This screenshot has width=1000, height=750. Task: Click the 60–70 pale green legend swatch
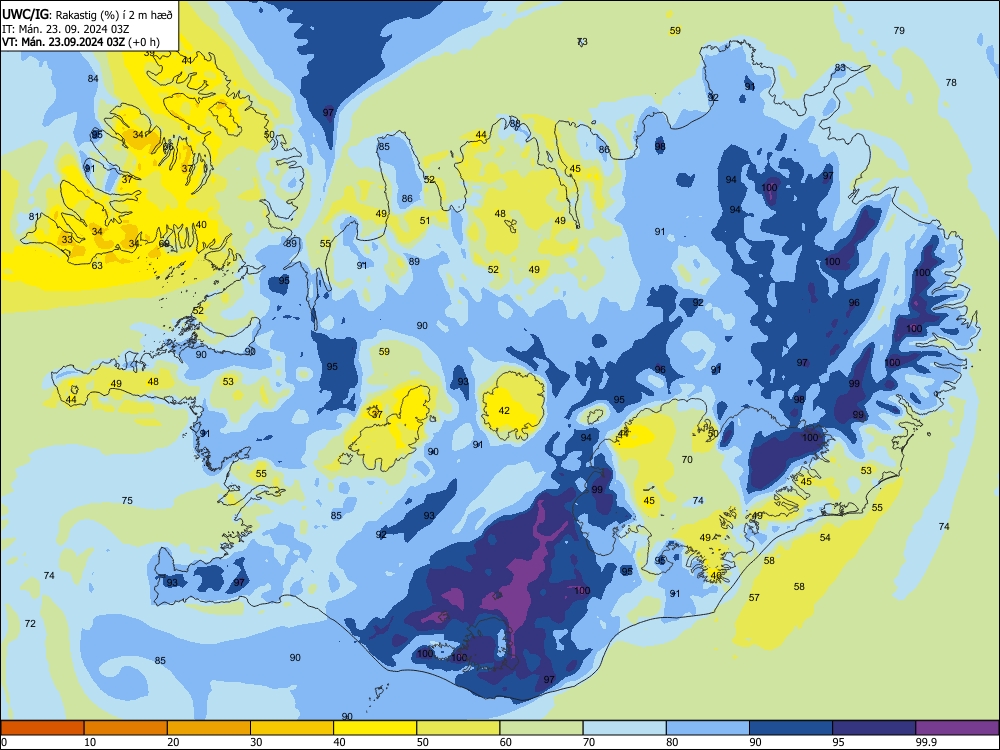point(541,728)
